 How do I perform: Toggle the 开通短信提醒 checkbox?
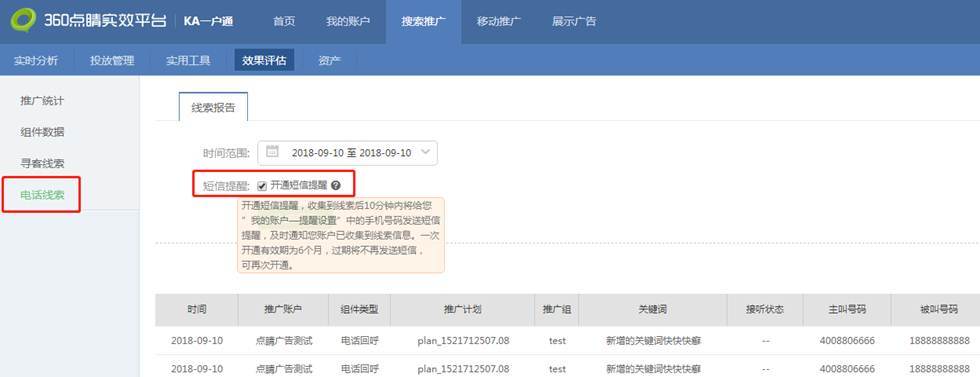(x=262, y=186)
